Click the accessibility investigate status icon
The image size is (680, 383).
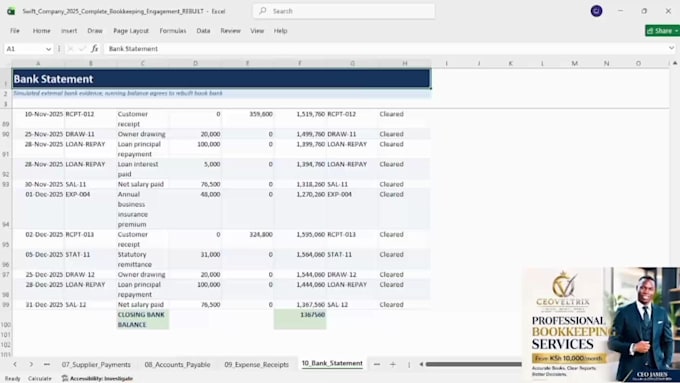[65, 378]
